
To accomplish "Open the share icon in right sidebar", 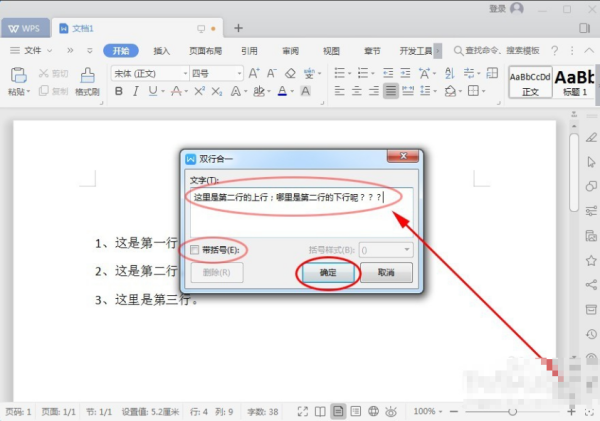I will pos(591,285).
